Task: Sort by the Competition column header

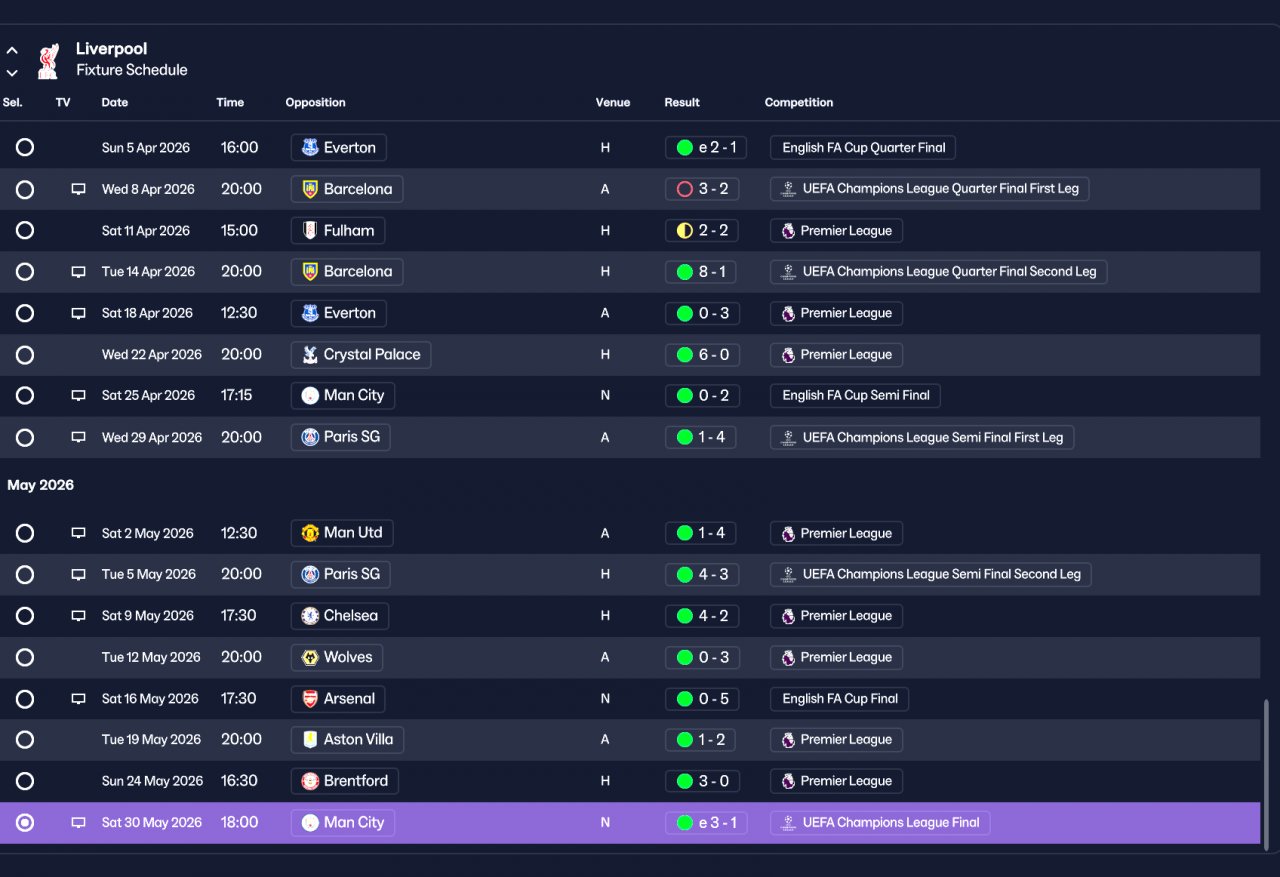Action: (x=799, y=103)
